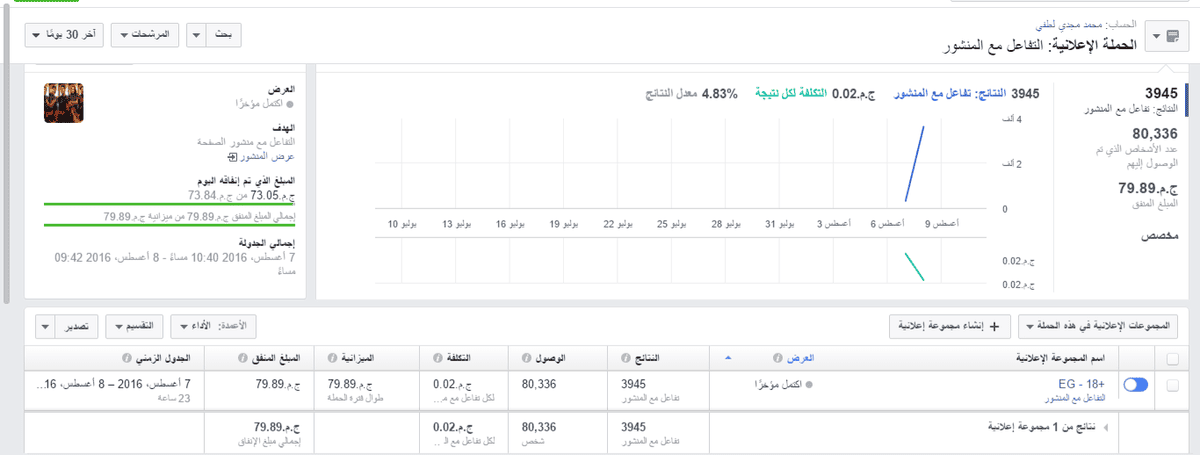Select the مخصص custom chart tab
Screen dimensions: 1200x455
pos(1161,236)
